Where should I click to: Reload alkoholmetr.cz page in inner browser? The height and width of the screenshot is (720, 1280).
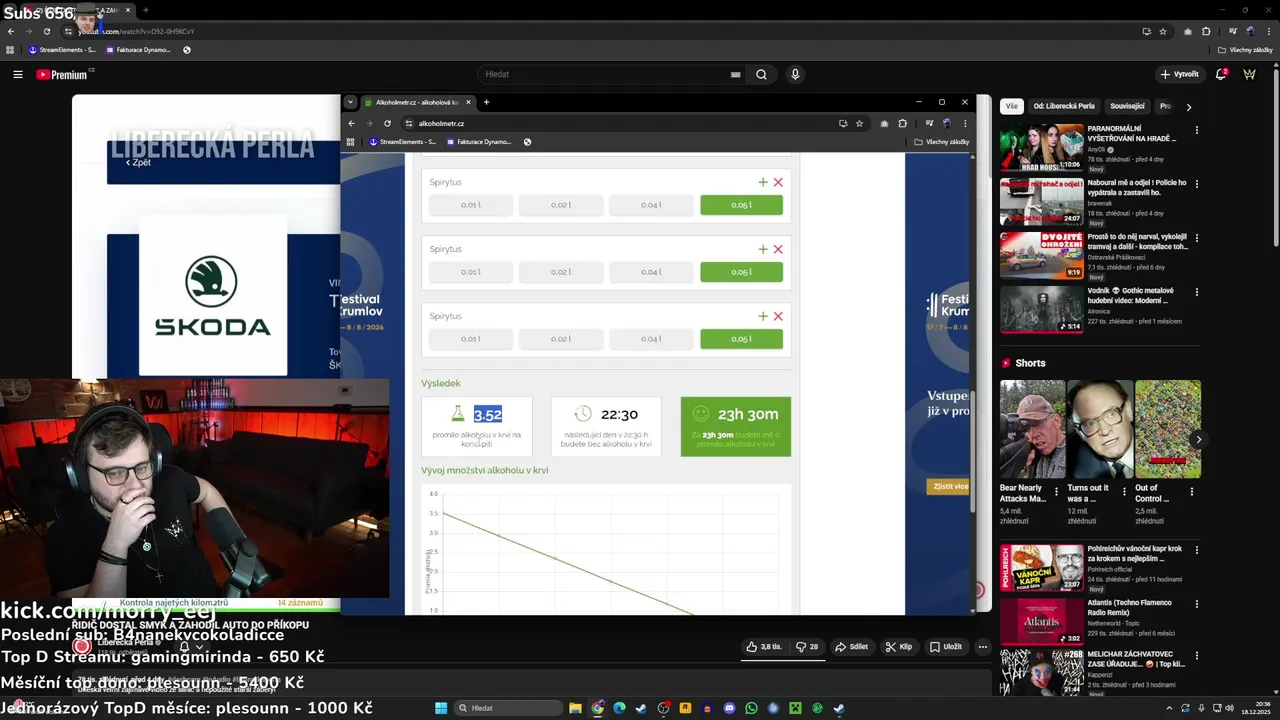tap(387, 123)
